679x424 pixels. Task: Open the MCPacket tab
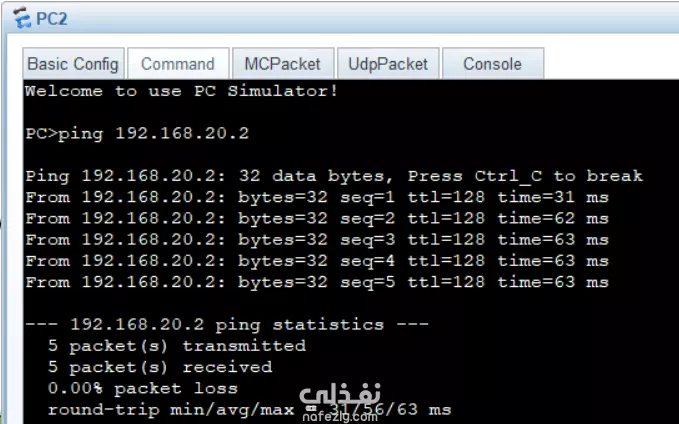click(282, 64)
